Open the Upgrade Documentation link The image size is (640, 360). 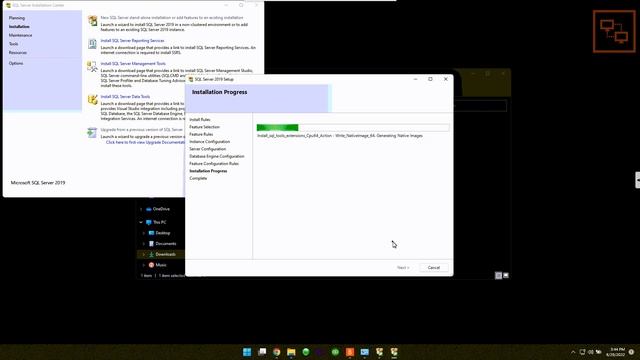pos(145,142)
